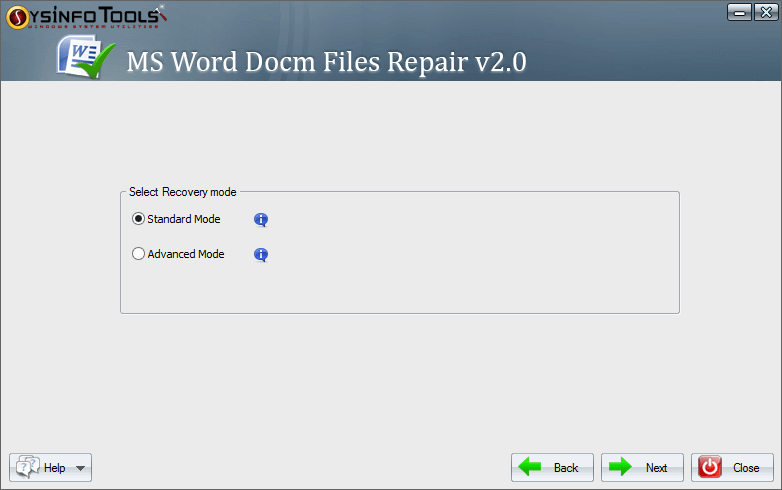This screenshot has height=490, width=782.
Task: Proceed with the Next button
Action: pos(642,468)
